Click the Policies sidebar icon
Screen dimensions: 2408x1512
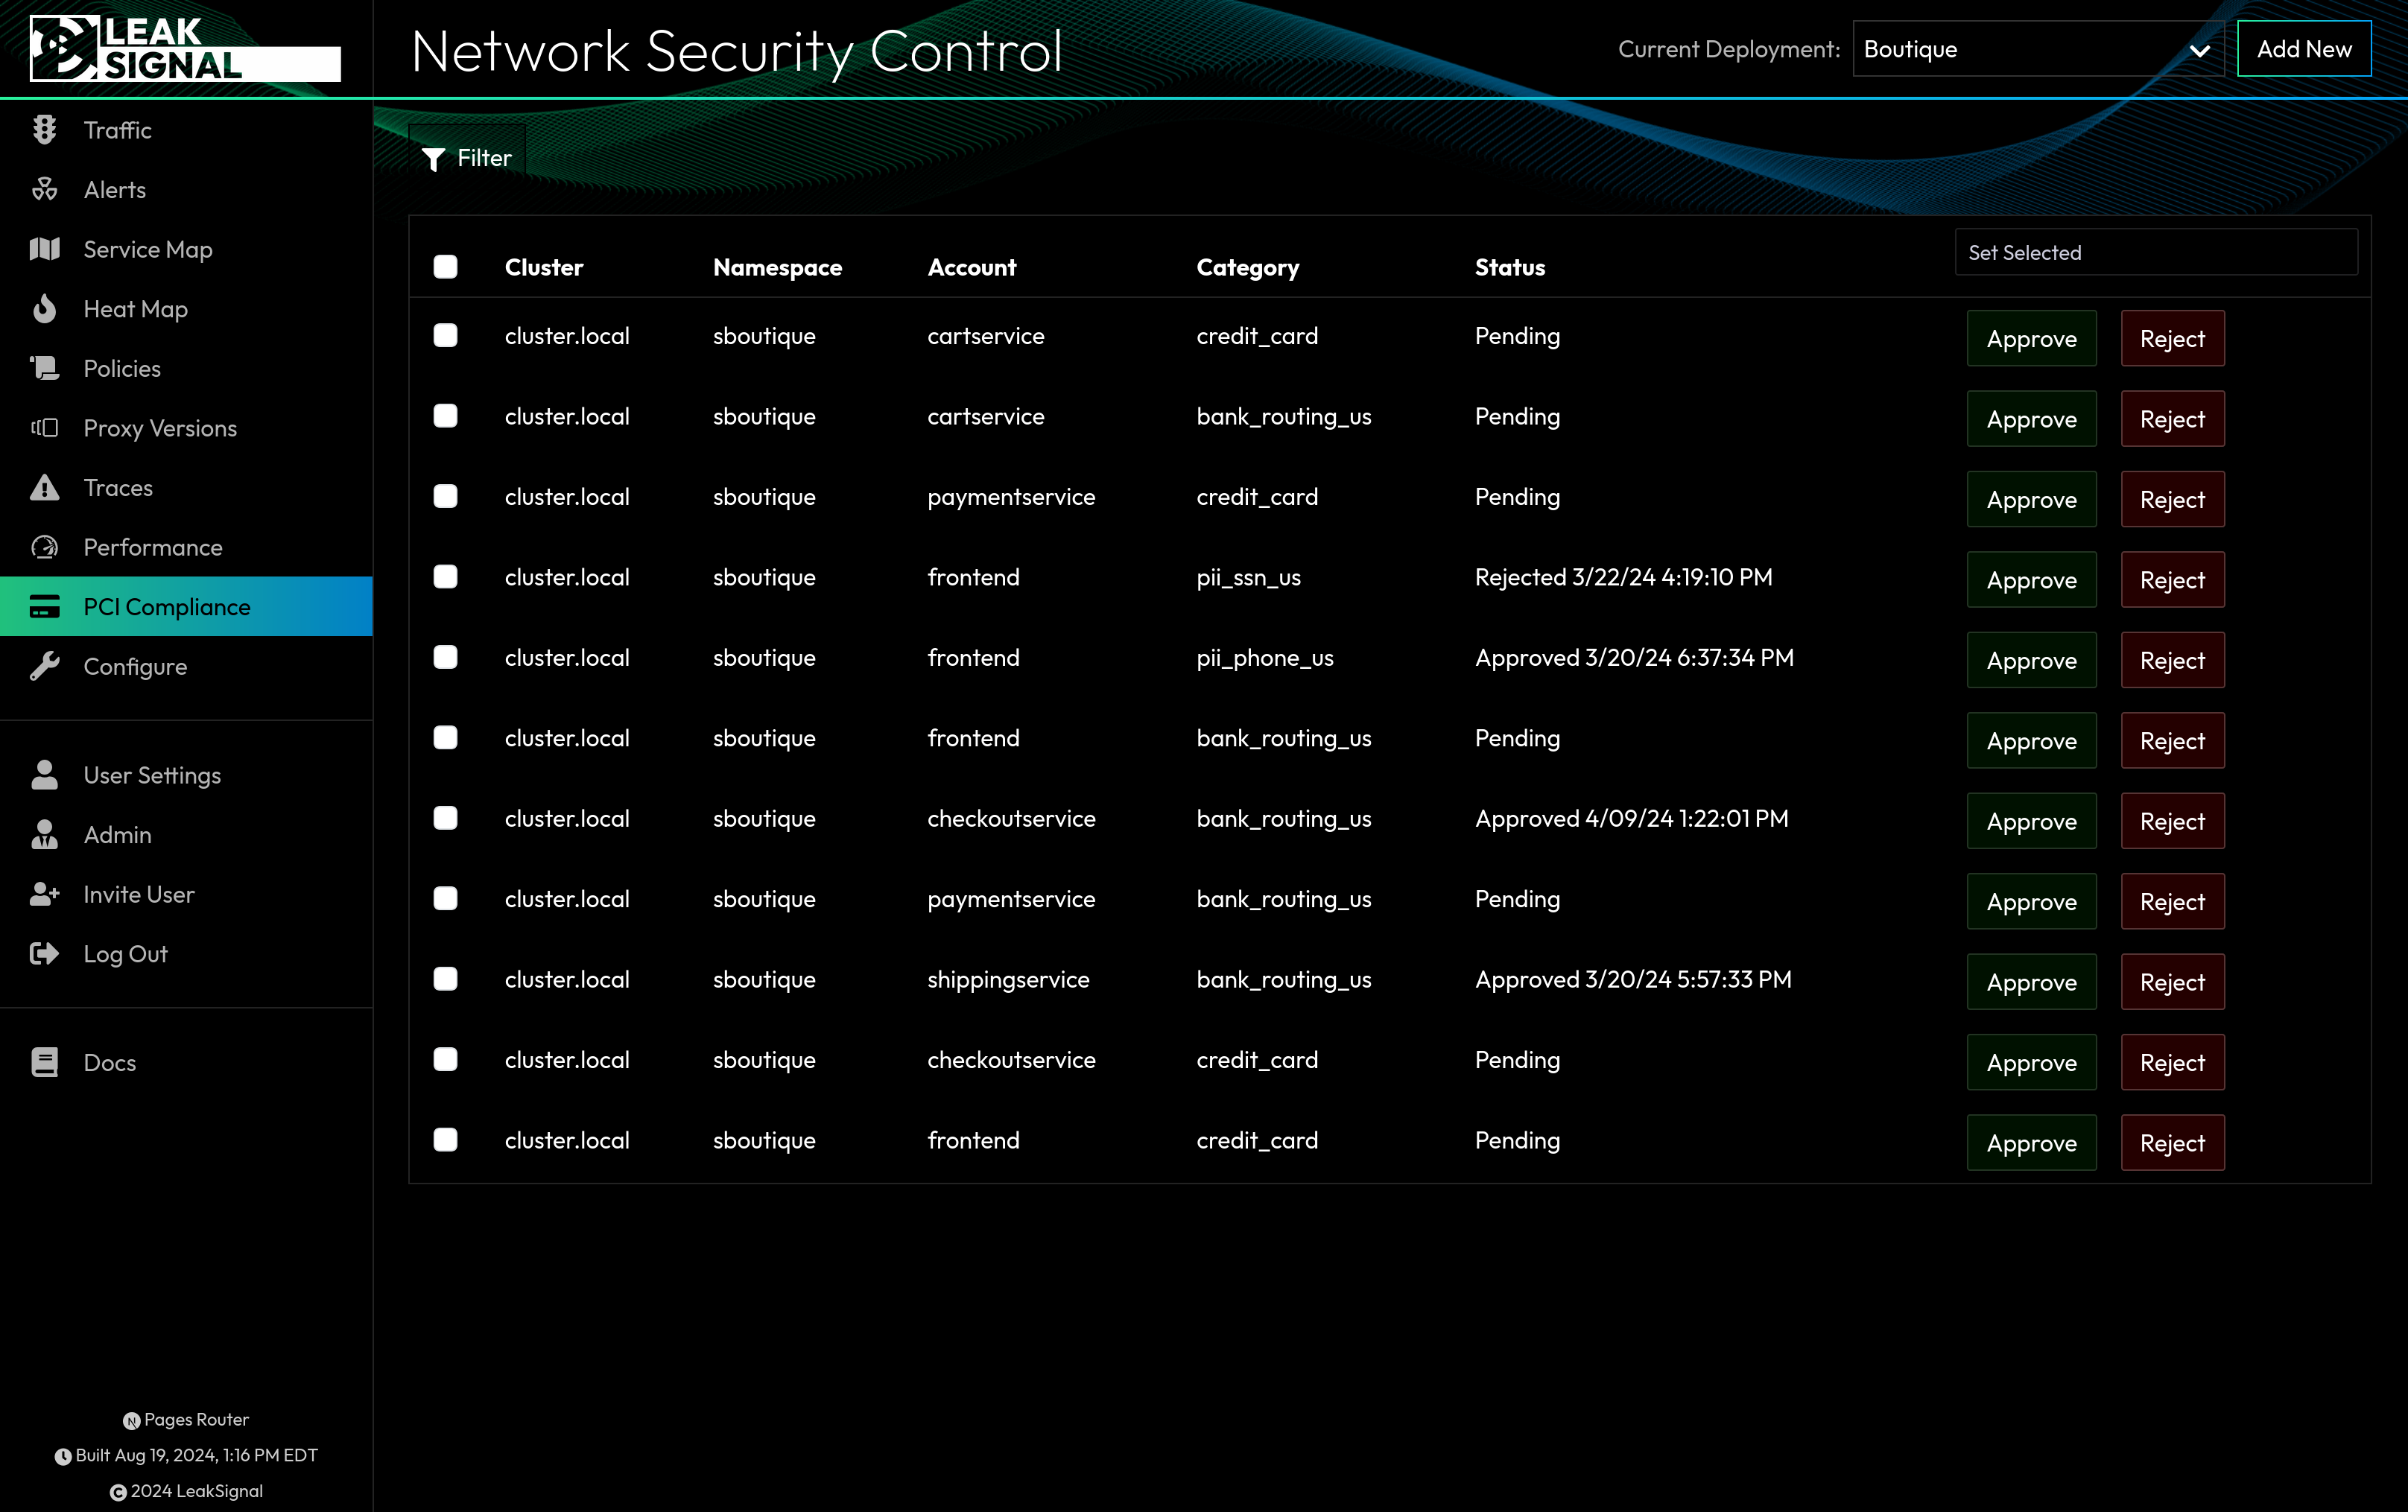[43, 367]
